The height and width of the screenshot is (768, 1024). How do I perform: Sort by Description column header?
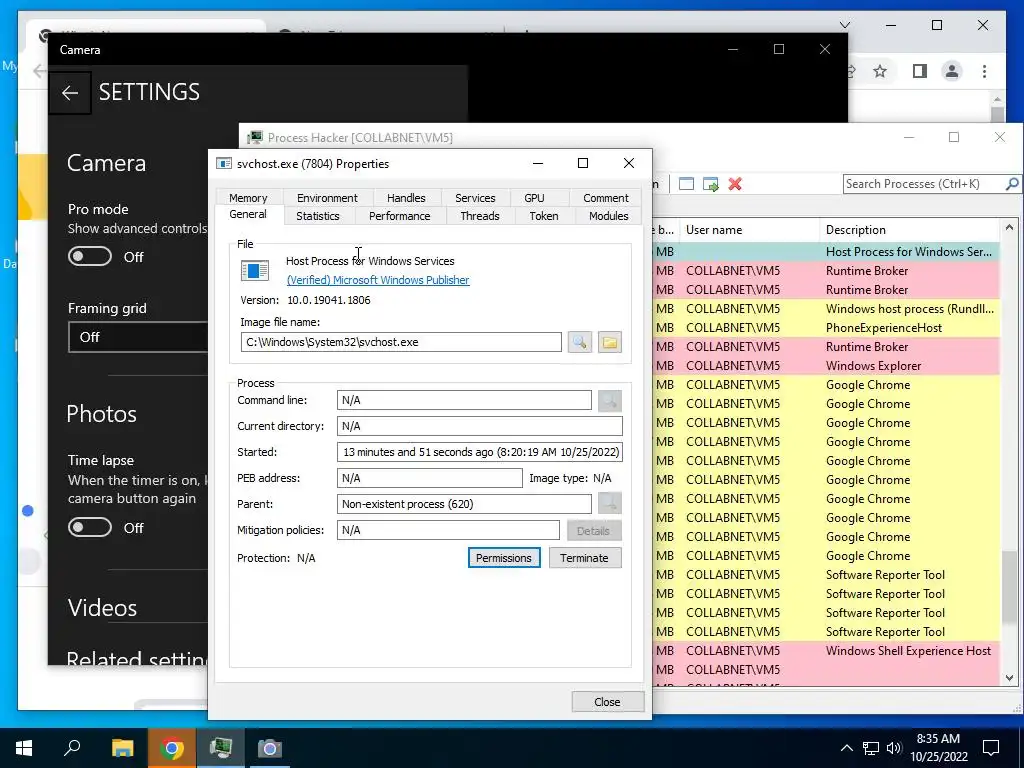(909, 230)
